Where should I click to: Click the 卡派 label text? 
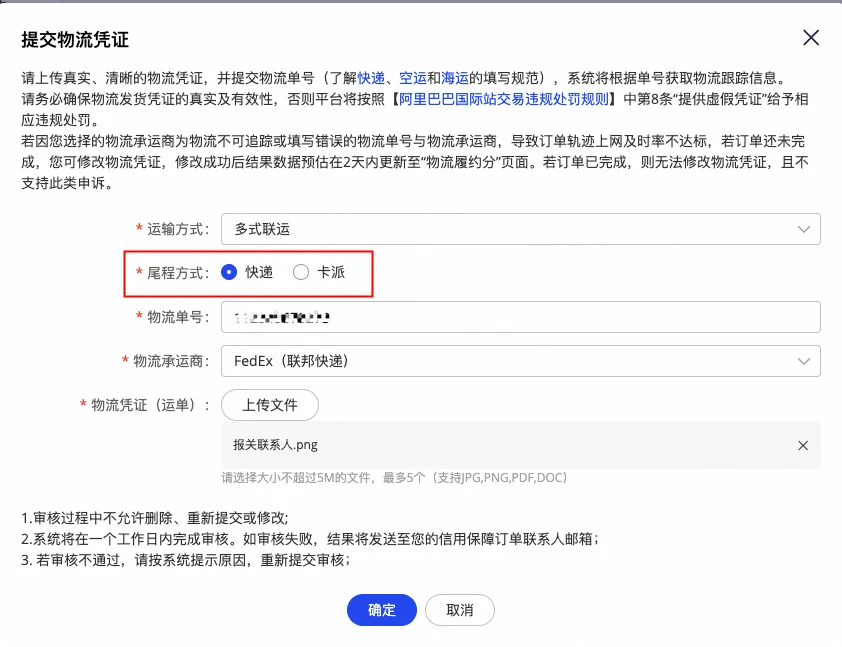(x=331, y=272)
